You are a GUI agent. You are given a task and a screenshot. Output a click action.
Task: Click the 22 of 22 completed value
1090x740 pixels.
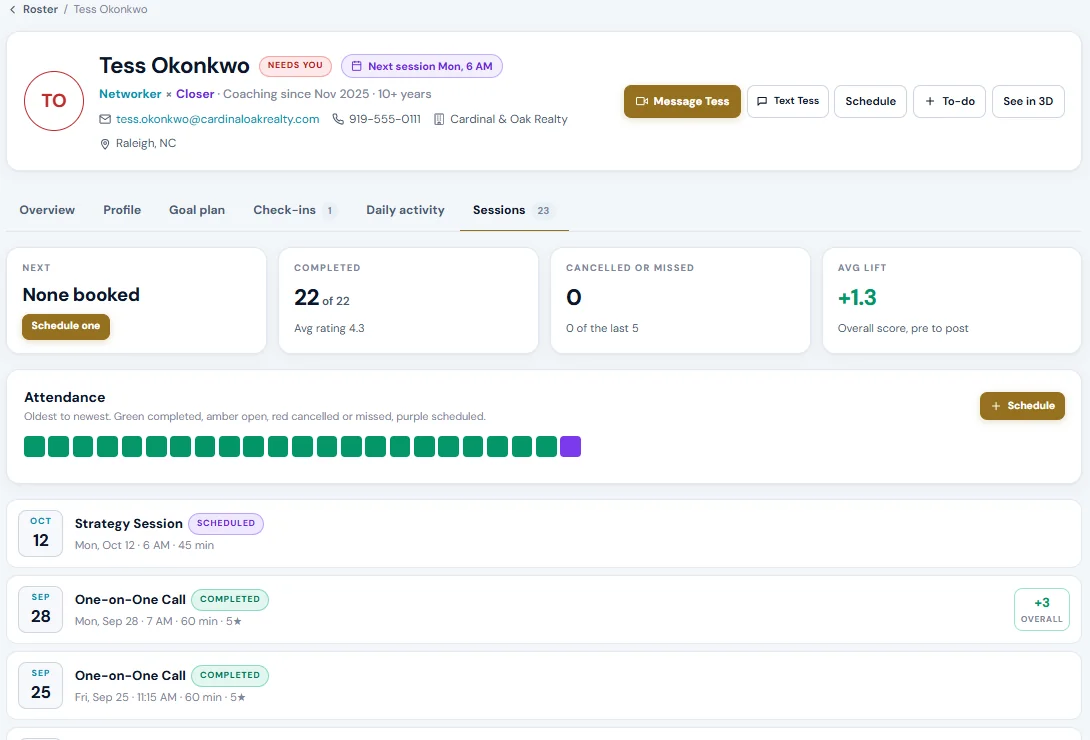tap(322, 298)
